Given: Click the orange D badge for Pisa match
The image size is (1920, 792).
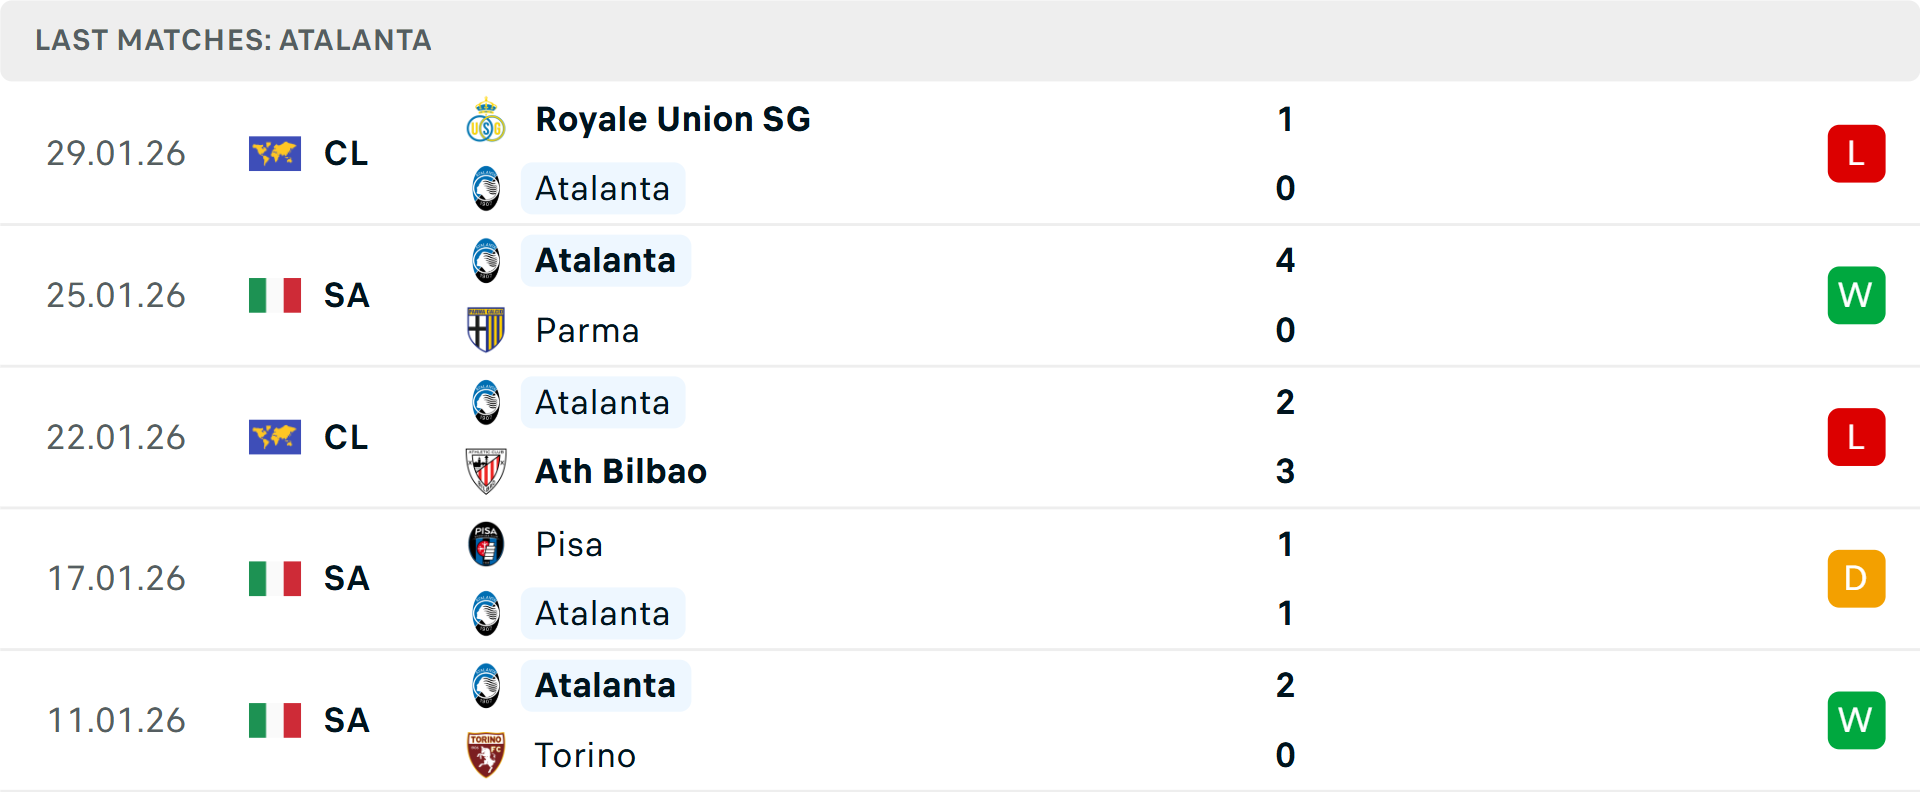Looking at the screenshot, I should pos(1856,579).
